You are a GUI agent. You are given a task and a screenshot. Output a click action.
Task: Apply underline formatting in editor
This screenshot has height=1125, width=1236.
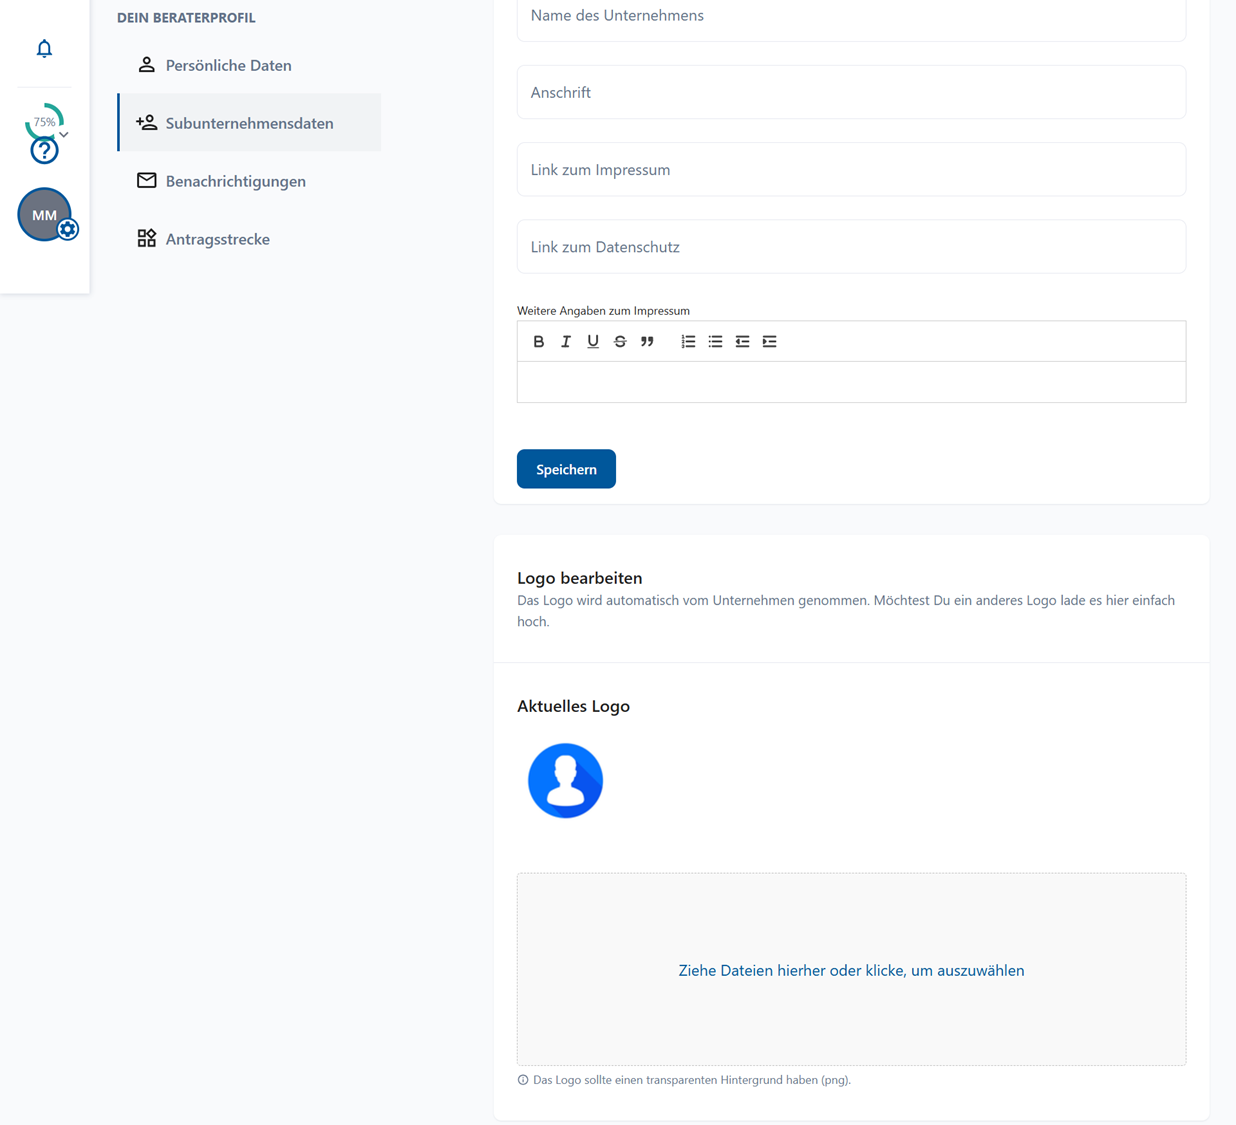[593, 342]
